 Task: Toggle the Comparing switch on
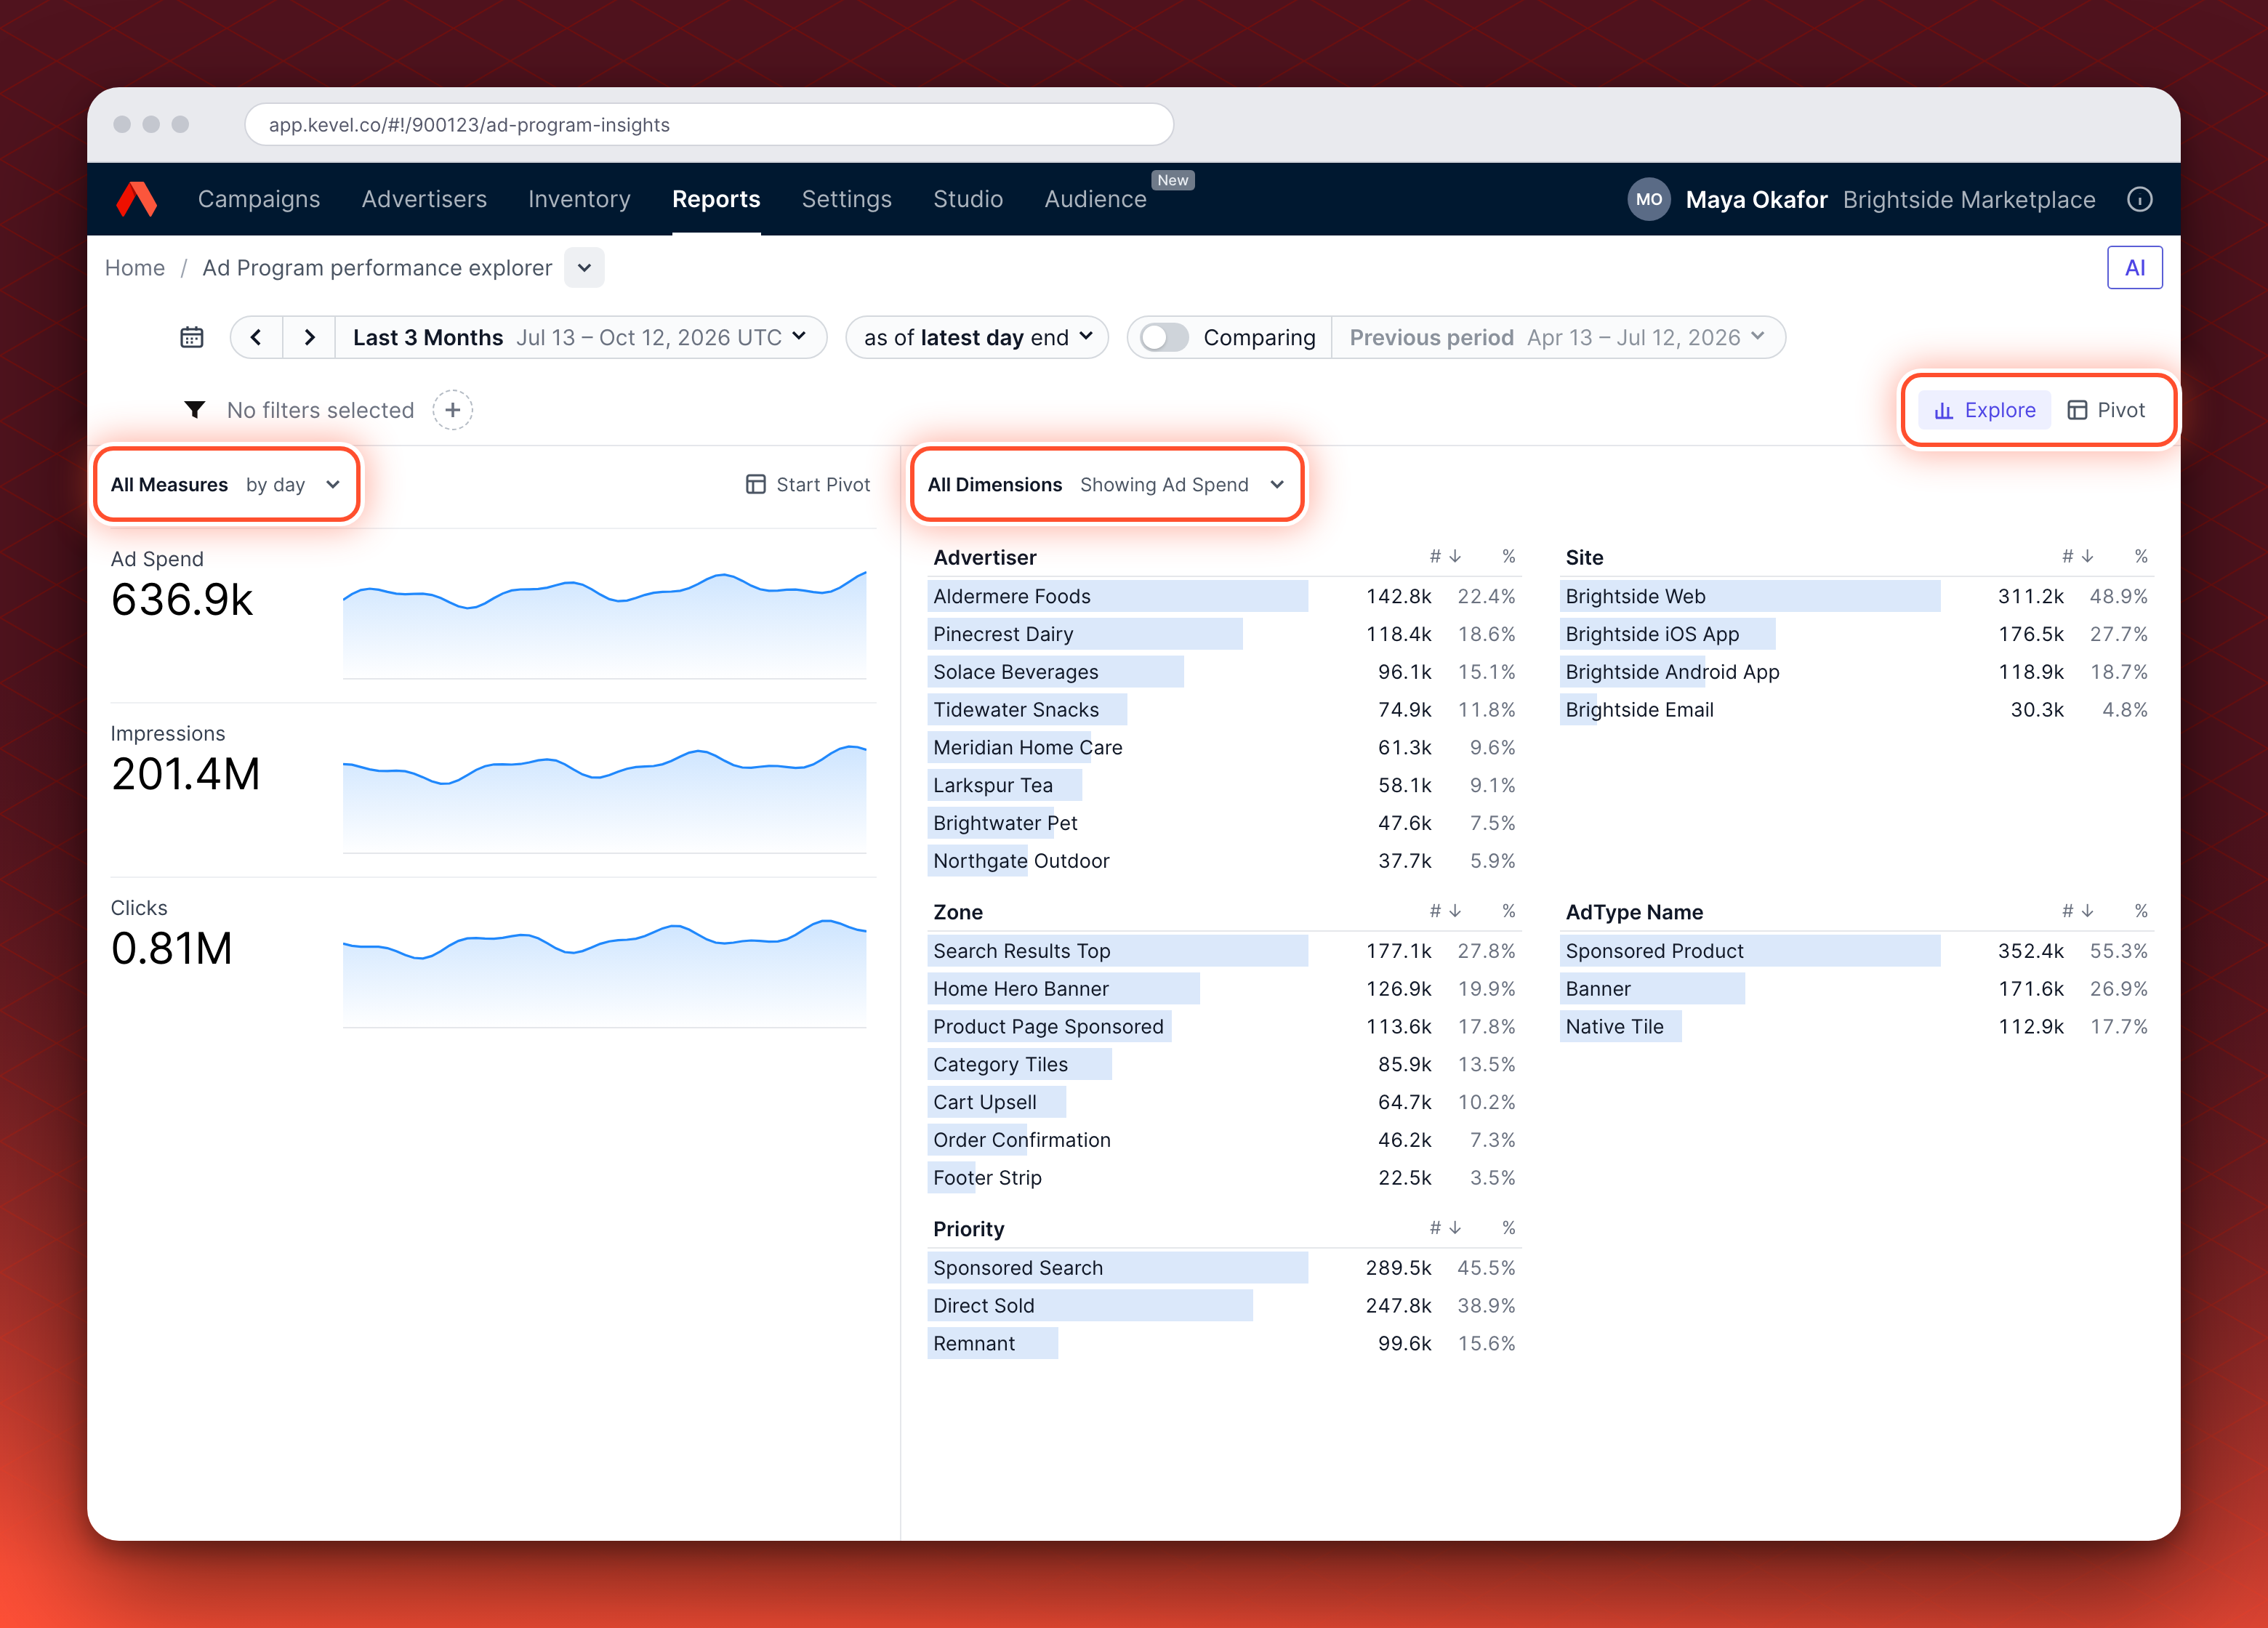(1164, 337)
